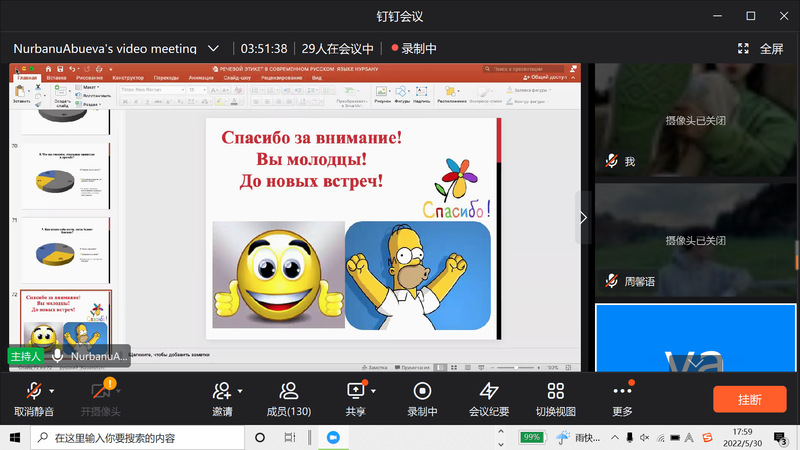Click the undo arrow in PowerPoint title bar
Image resolution: width=800 pixels, height=450 pixels.
[72, 69]
